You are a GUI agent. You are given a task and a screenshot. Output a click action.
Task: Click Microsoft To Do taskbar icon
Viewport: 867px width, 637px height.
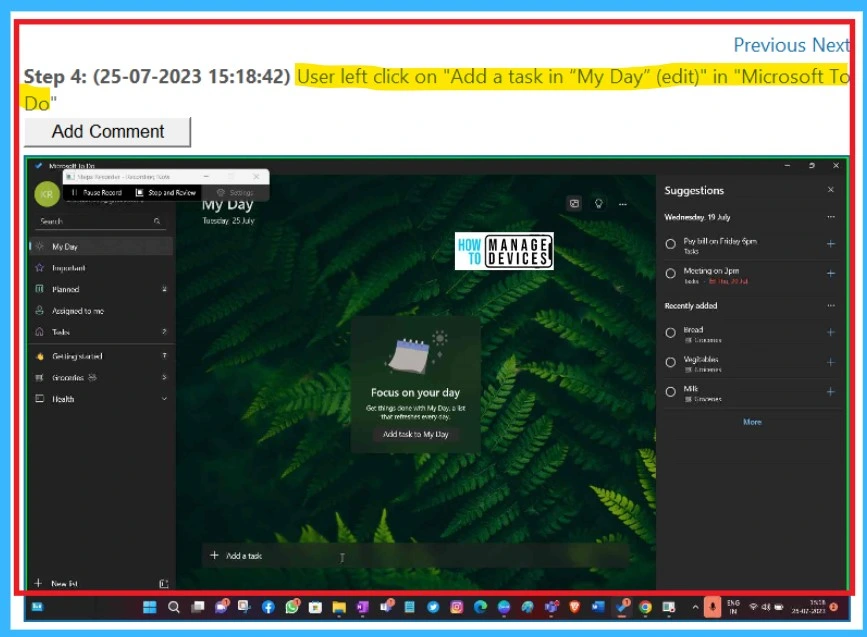point(622,607)
